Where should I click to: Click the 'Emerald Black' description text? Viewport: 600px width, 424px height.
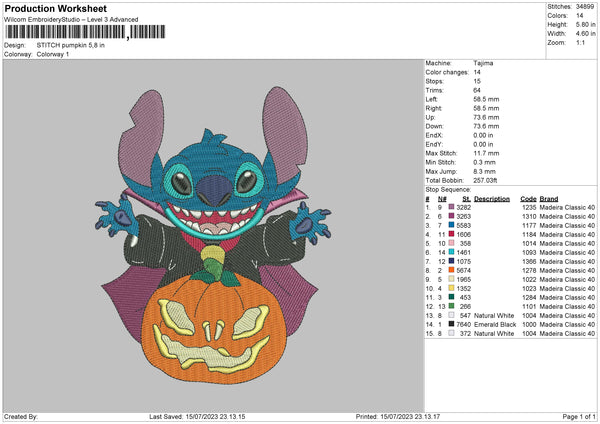coord(495,325)
